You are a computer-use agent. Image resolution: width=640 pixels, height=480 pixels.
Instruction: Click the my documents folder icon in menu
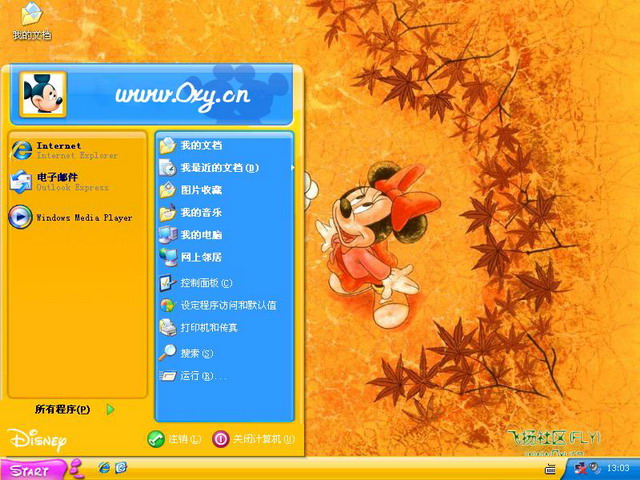(x=167, y=146)
